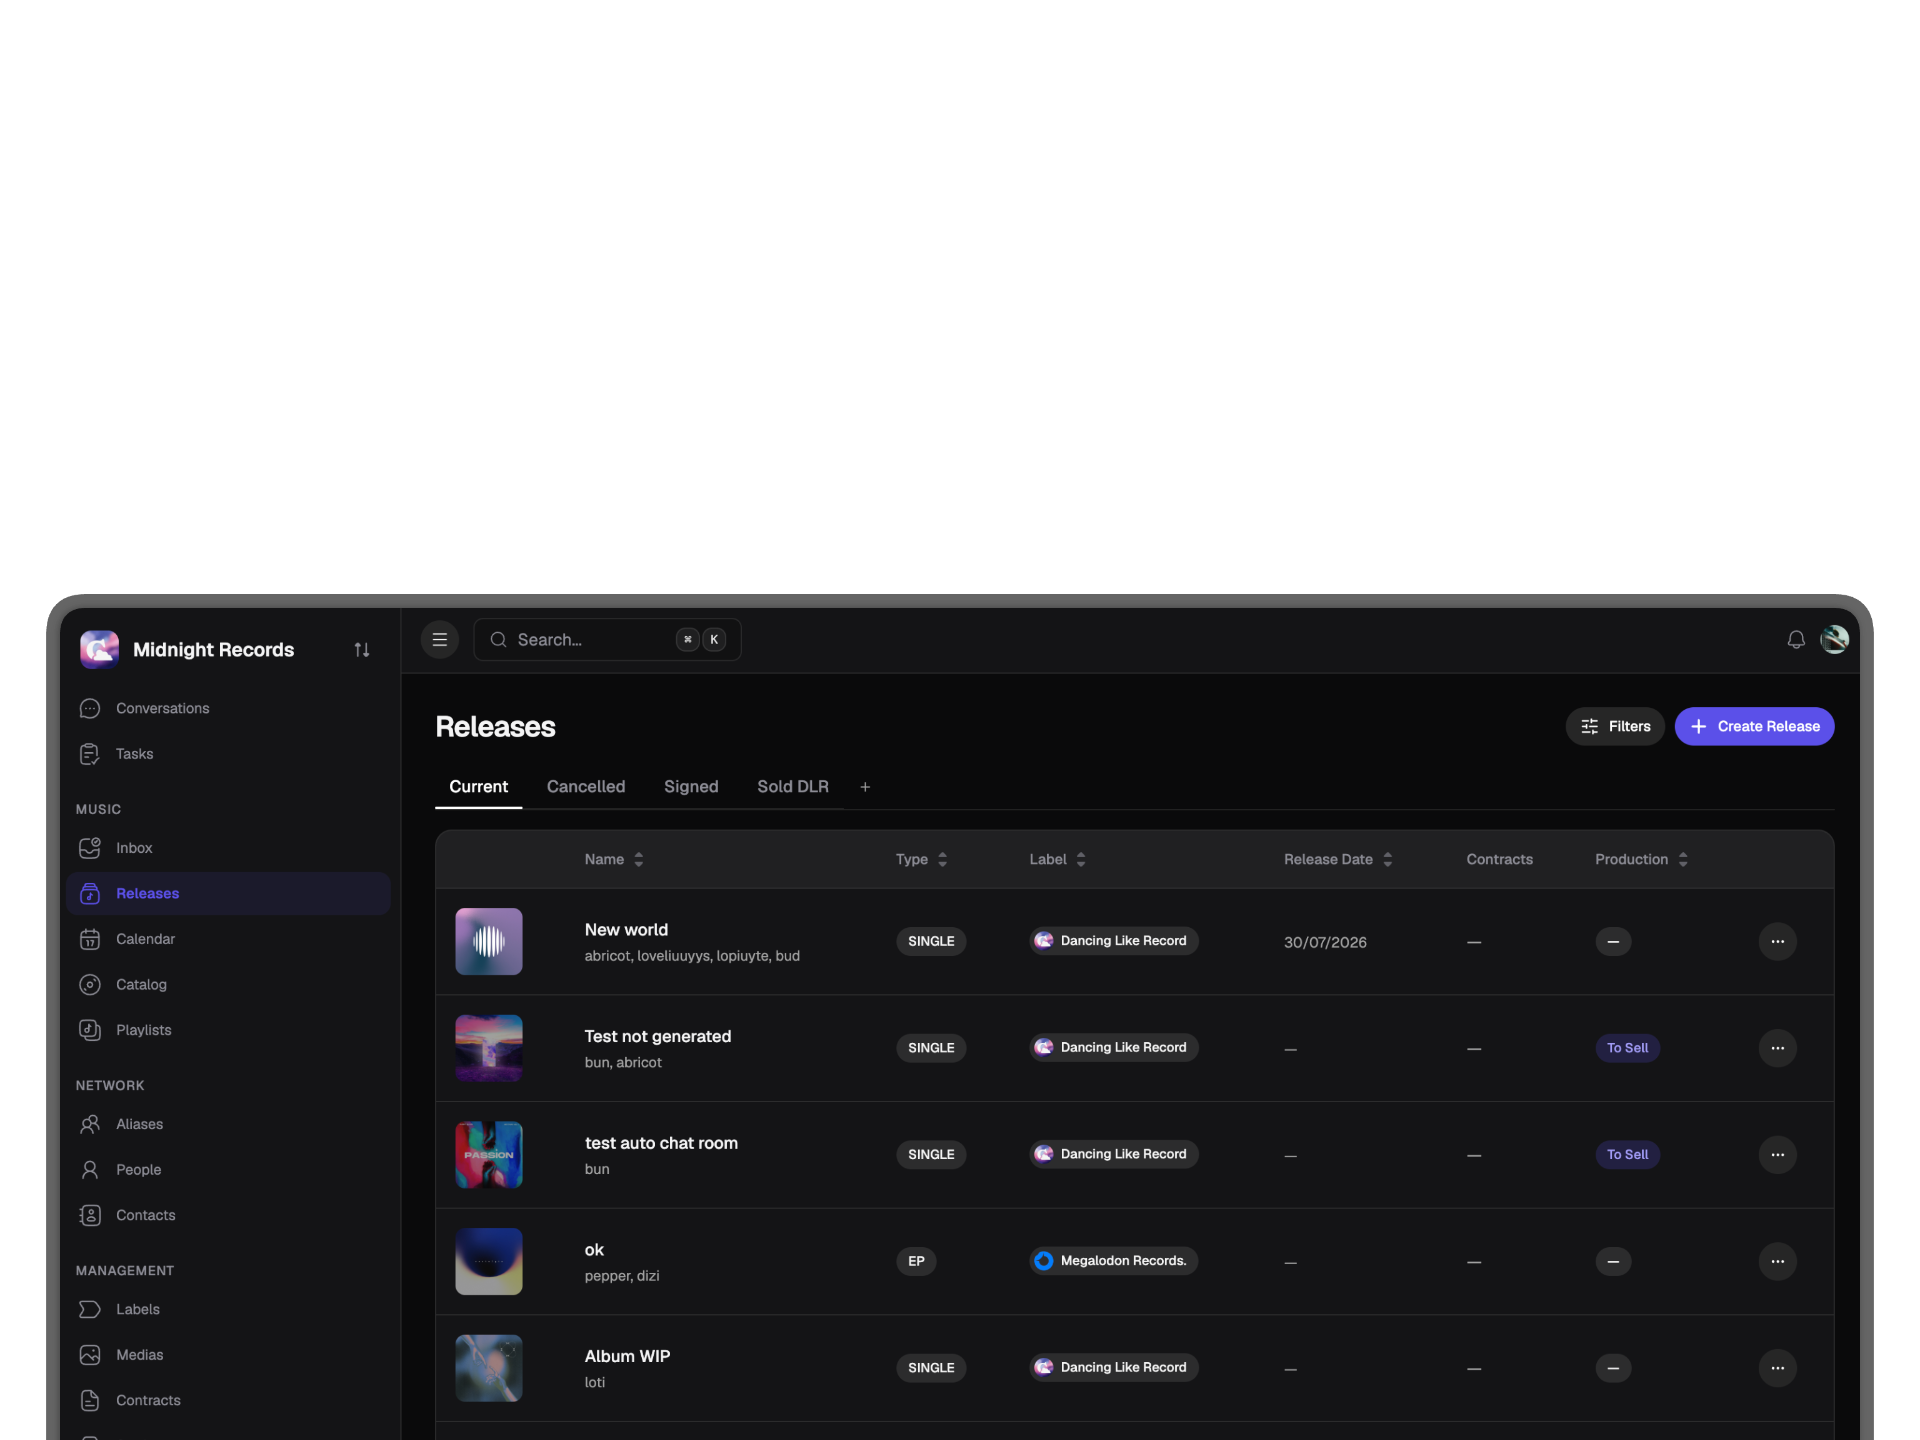Screen dimensions: 1920x1440
Task: Open the Test not generated cover art
Action: click(x=489, y=1048)
